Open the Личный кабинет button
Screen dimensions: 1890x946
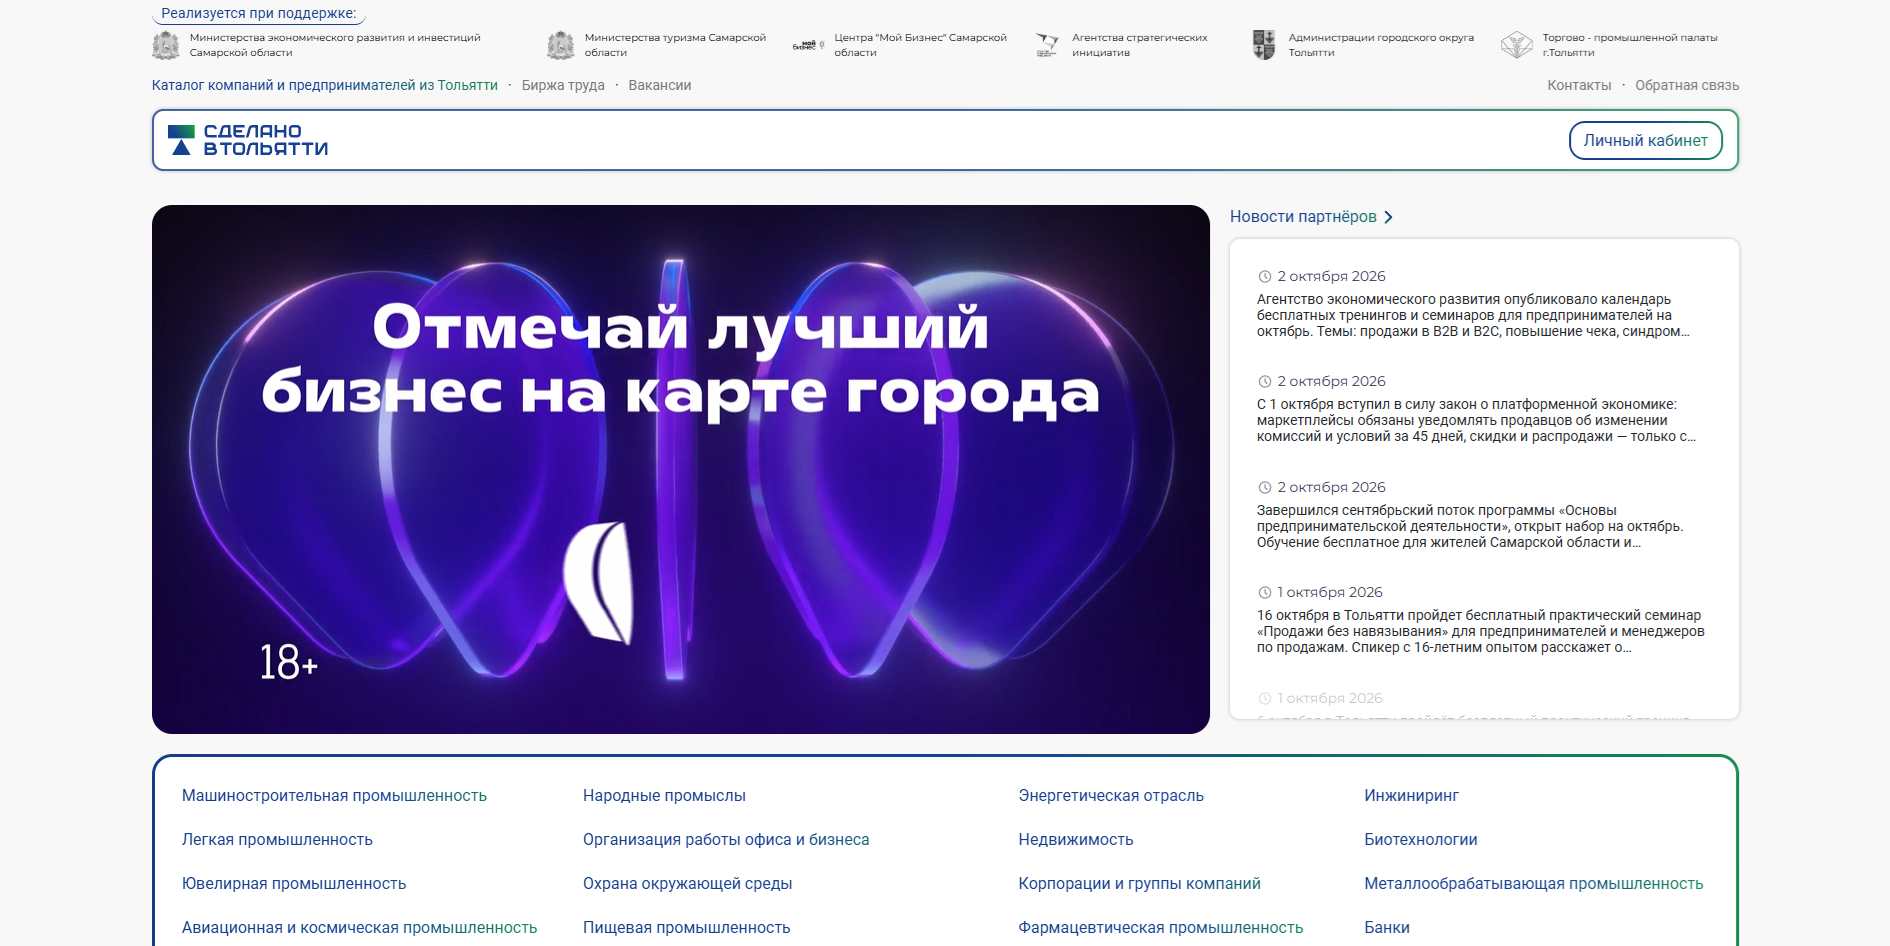(x=1645, y=140)
